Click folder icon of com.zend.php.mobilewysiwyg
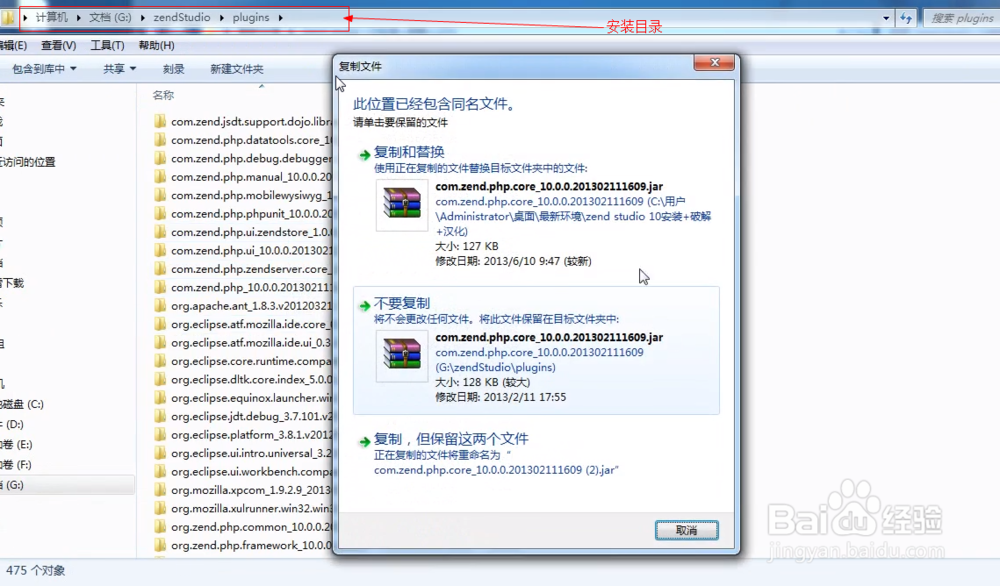This screenshot has width=1000, height=586. pyautogui.click(x=160, y=195)
